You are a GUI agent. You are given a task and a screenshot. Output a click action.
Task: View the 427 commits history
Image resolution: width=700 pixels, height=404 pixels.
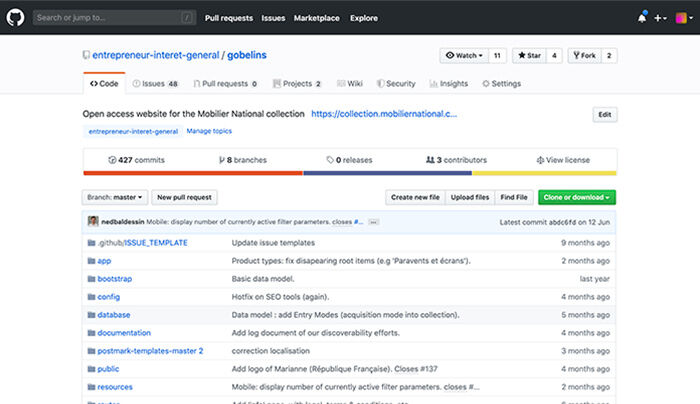[136, 160]
